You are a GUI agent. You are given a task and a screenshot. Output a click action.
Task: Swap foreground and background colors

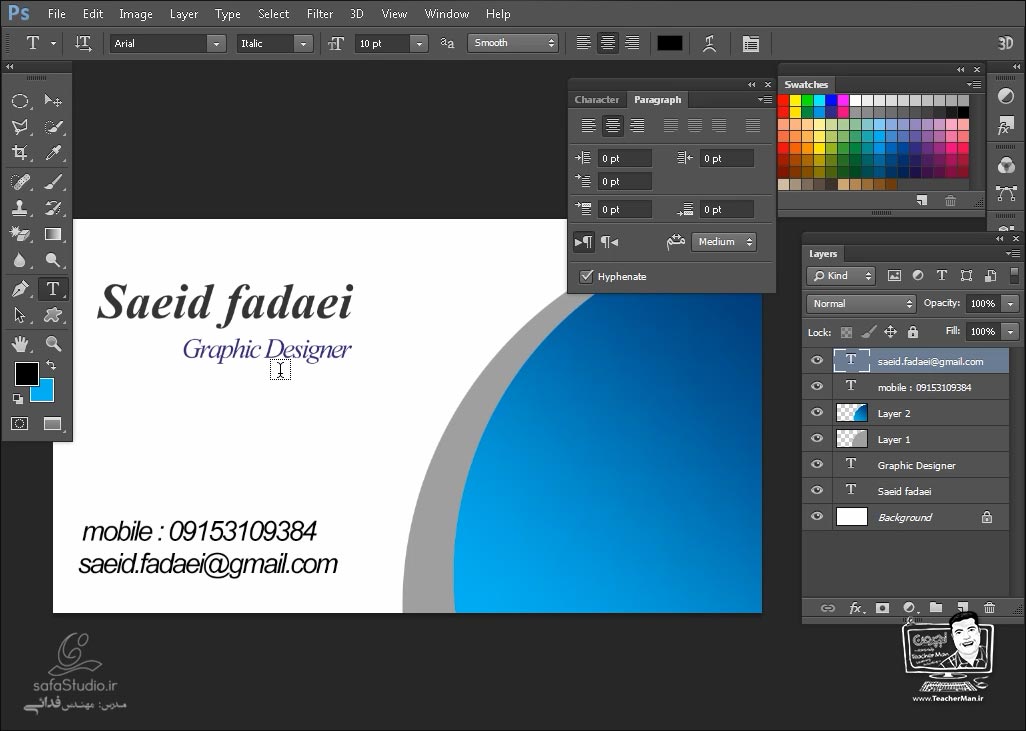coord(50,365)
